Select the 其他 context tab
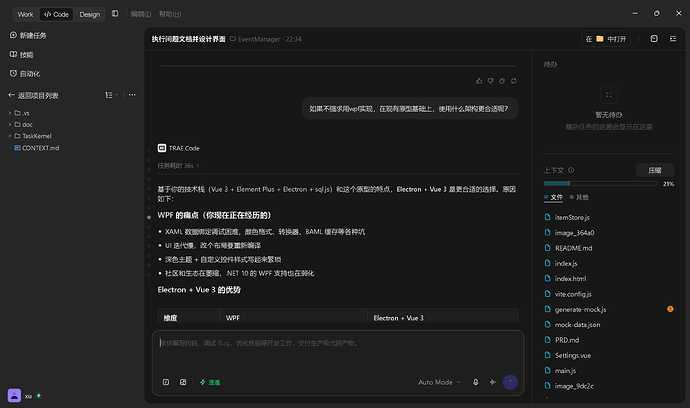 point(579,197)
